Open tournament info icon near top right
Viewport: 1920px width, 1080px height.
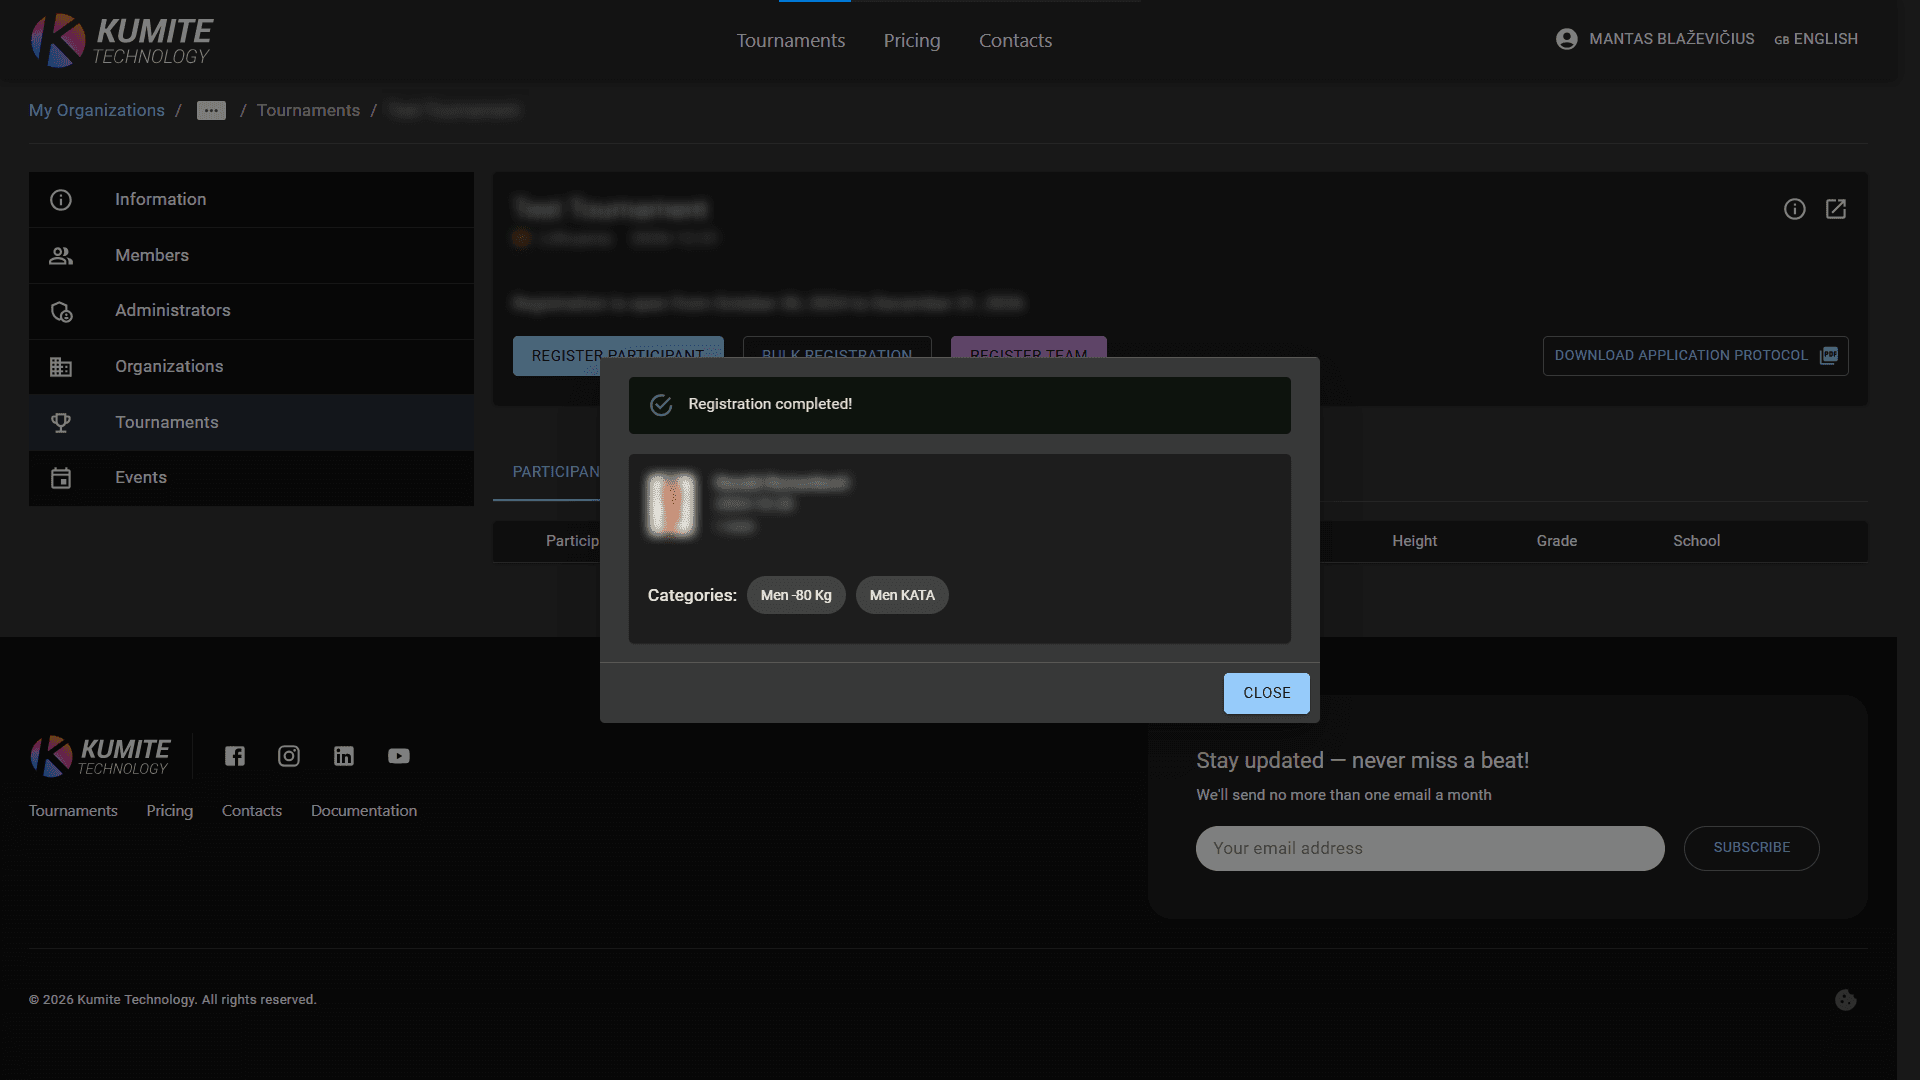1794,209
